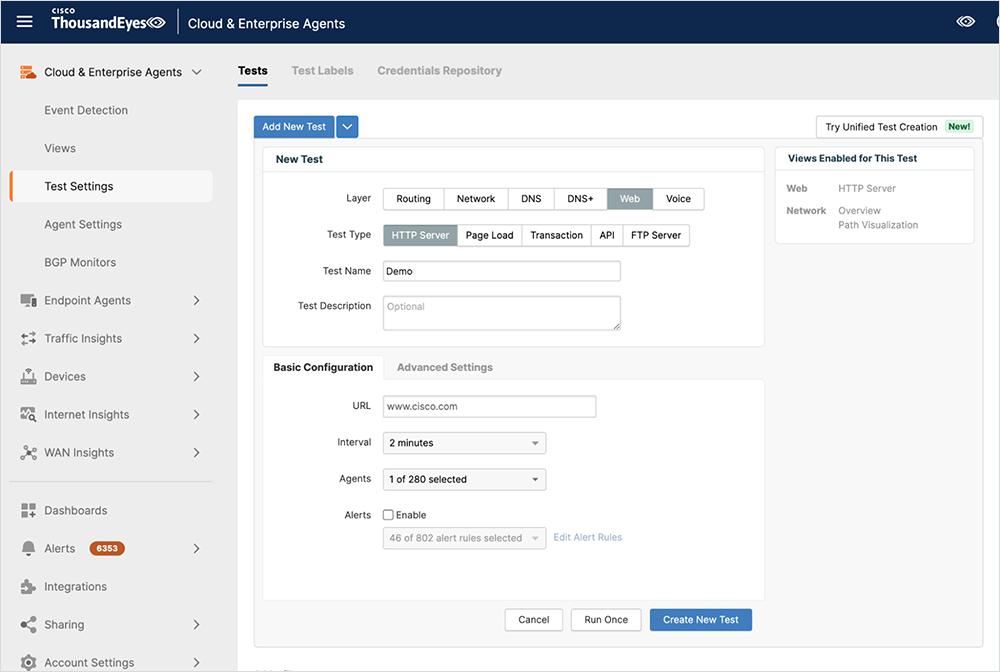Click the Devices sidebar icon
The height and width of the screenshot is (672, 1000).
click(28, 377)
